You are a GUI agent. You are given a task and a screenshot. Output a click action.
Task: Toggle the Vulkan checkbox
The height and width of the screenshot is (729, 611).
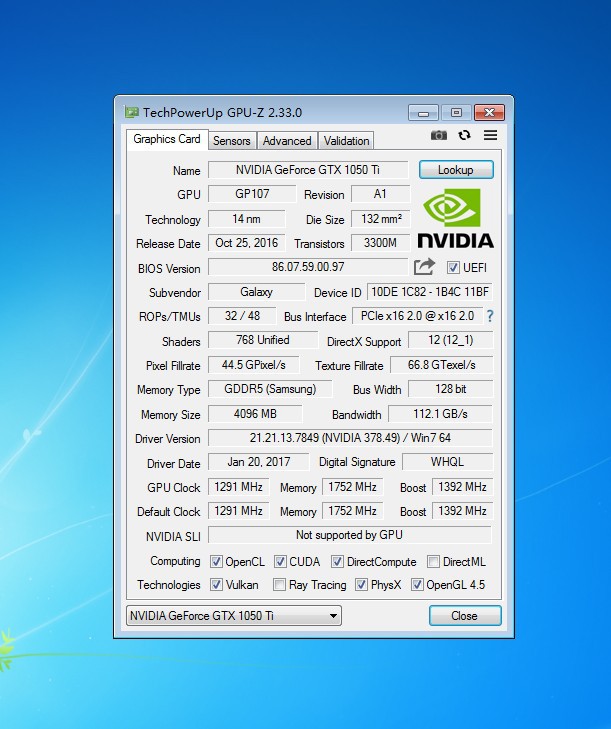click(216, 584)
